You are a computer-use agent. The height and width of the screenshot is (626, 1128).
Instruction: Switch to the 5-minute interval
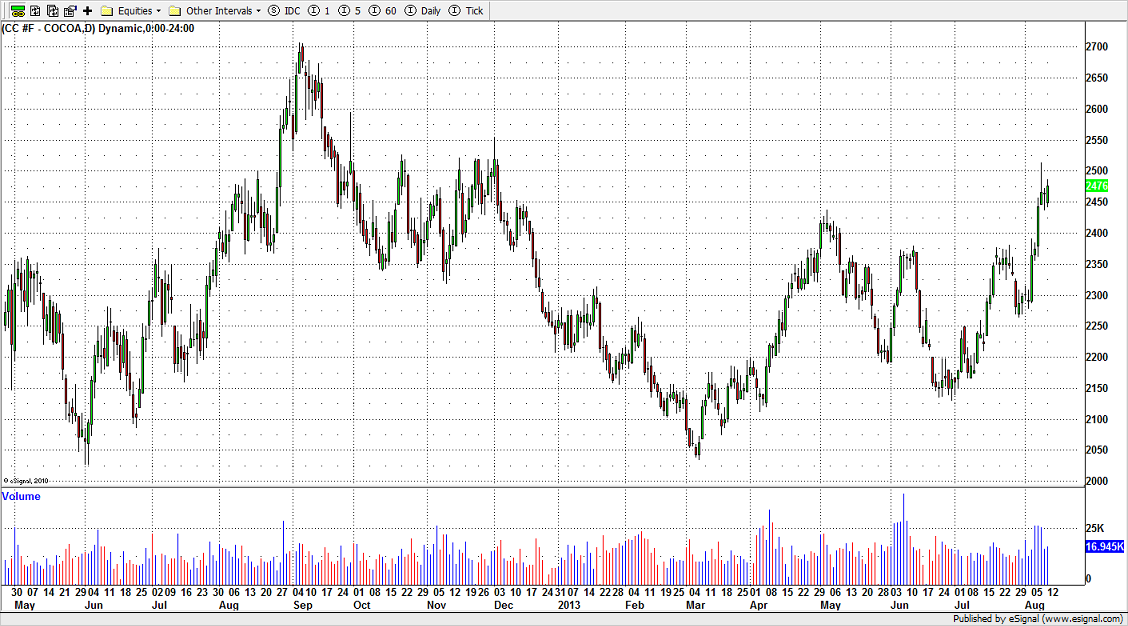tap(349, 10)
